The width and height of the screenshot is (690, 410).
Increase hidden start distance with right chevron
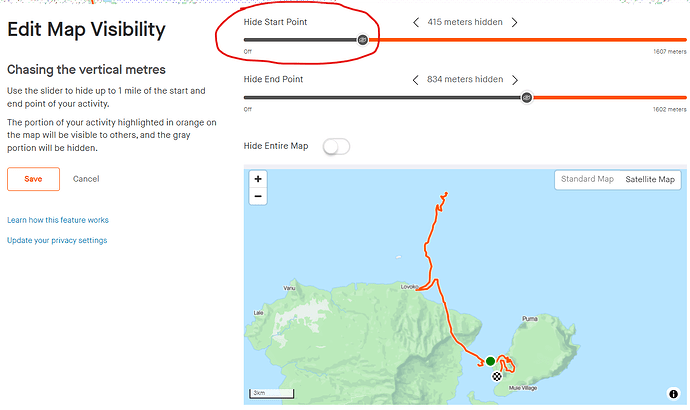click(514, 22)
